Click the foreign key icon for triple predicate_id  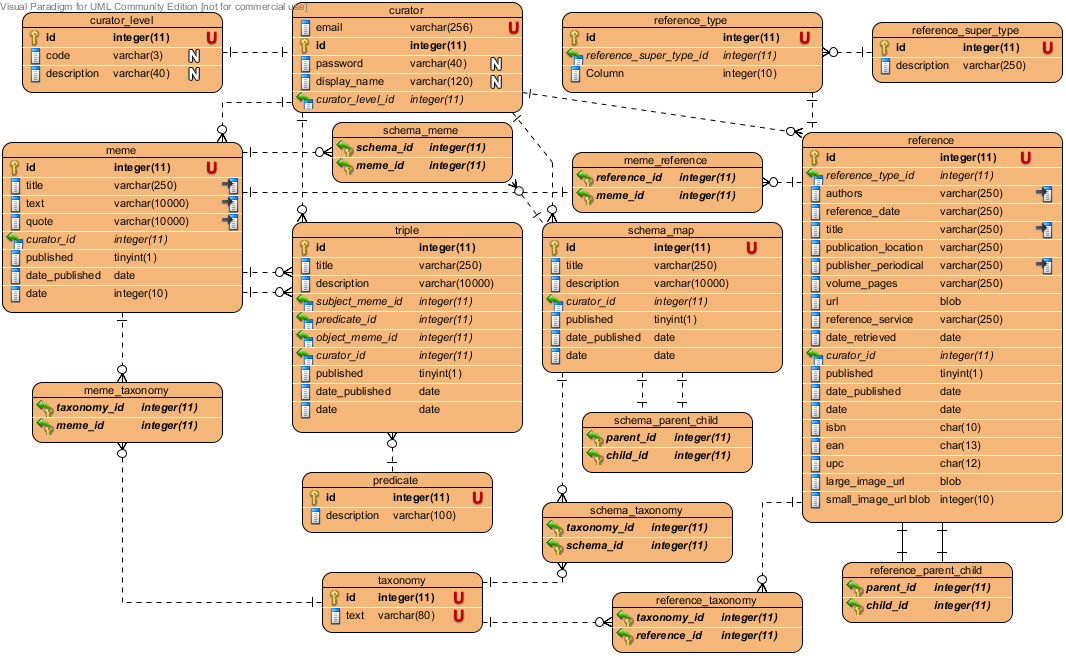pos(306,320)
